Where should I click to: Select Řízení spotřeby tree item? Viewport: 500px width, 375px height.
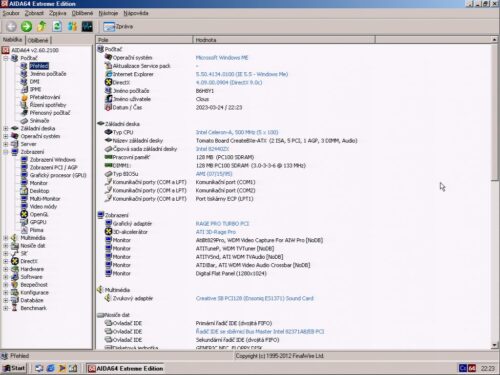click(48, 105)
